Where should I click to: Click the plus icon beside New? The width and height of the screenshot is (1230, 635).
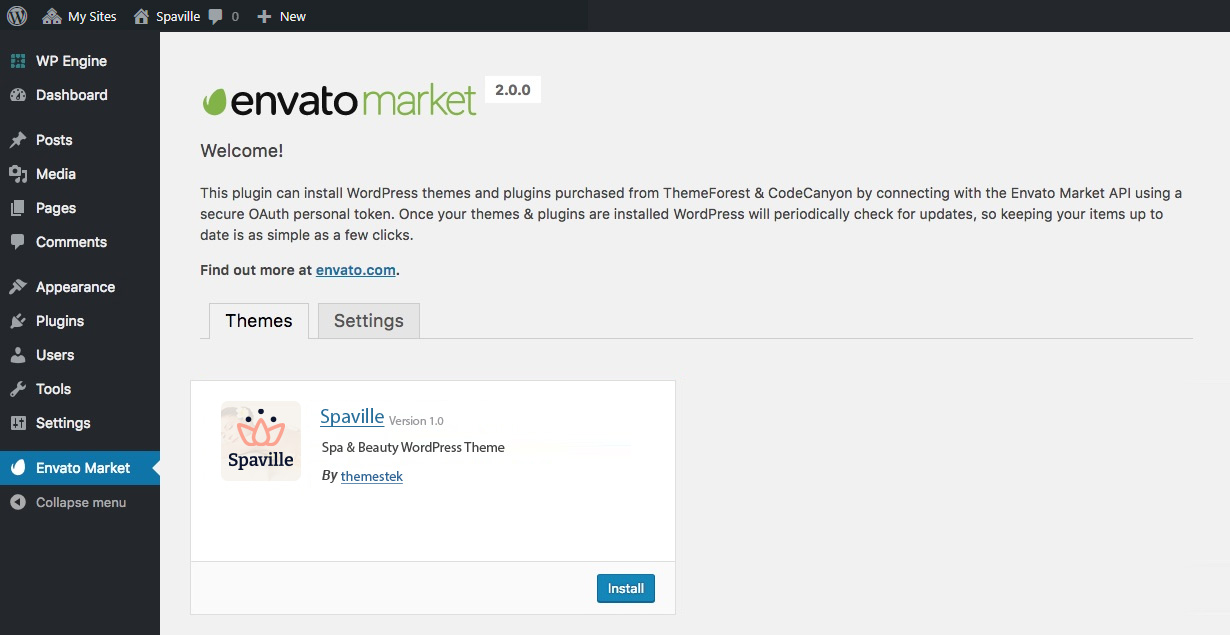[x=264, y=16]
